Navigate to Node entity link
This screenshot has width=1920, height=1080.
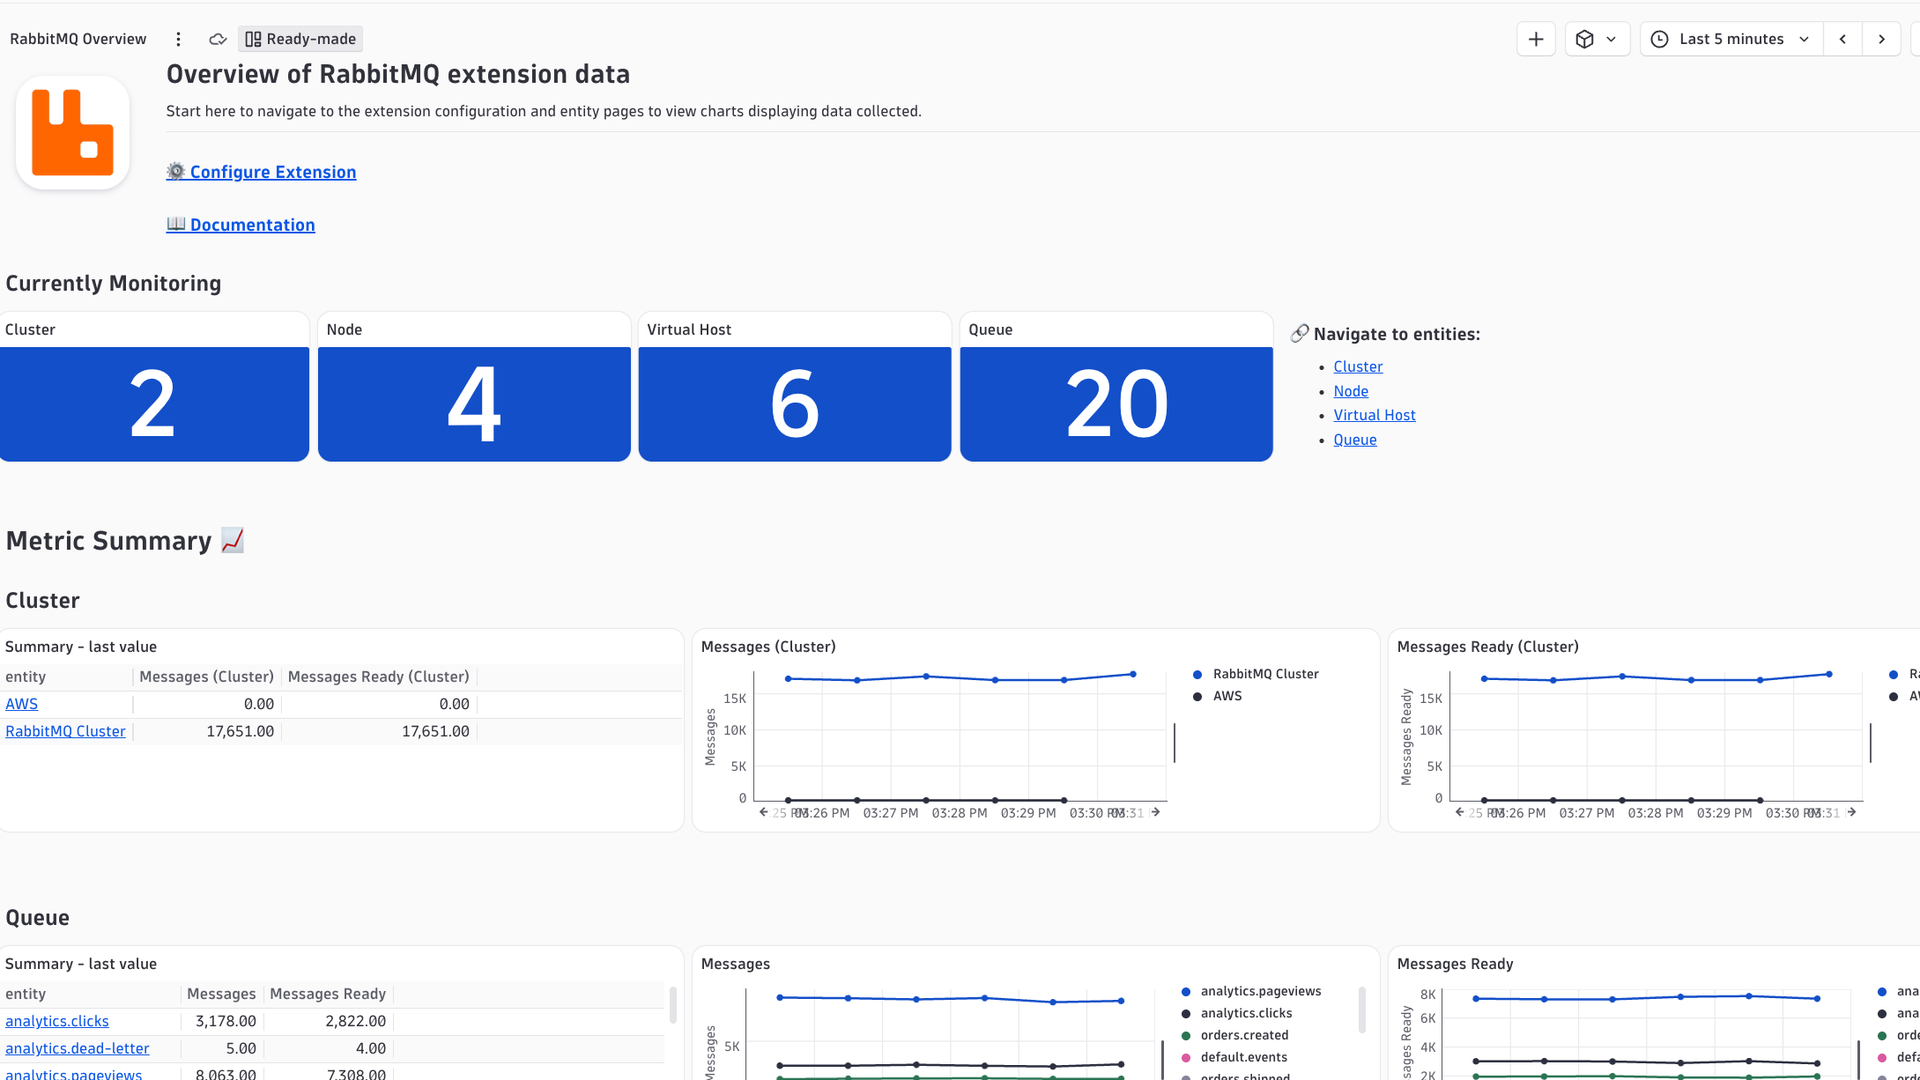pos(1351,391)
